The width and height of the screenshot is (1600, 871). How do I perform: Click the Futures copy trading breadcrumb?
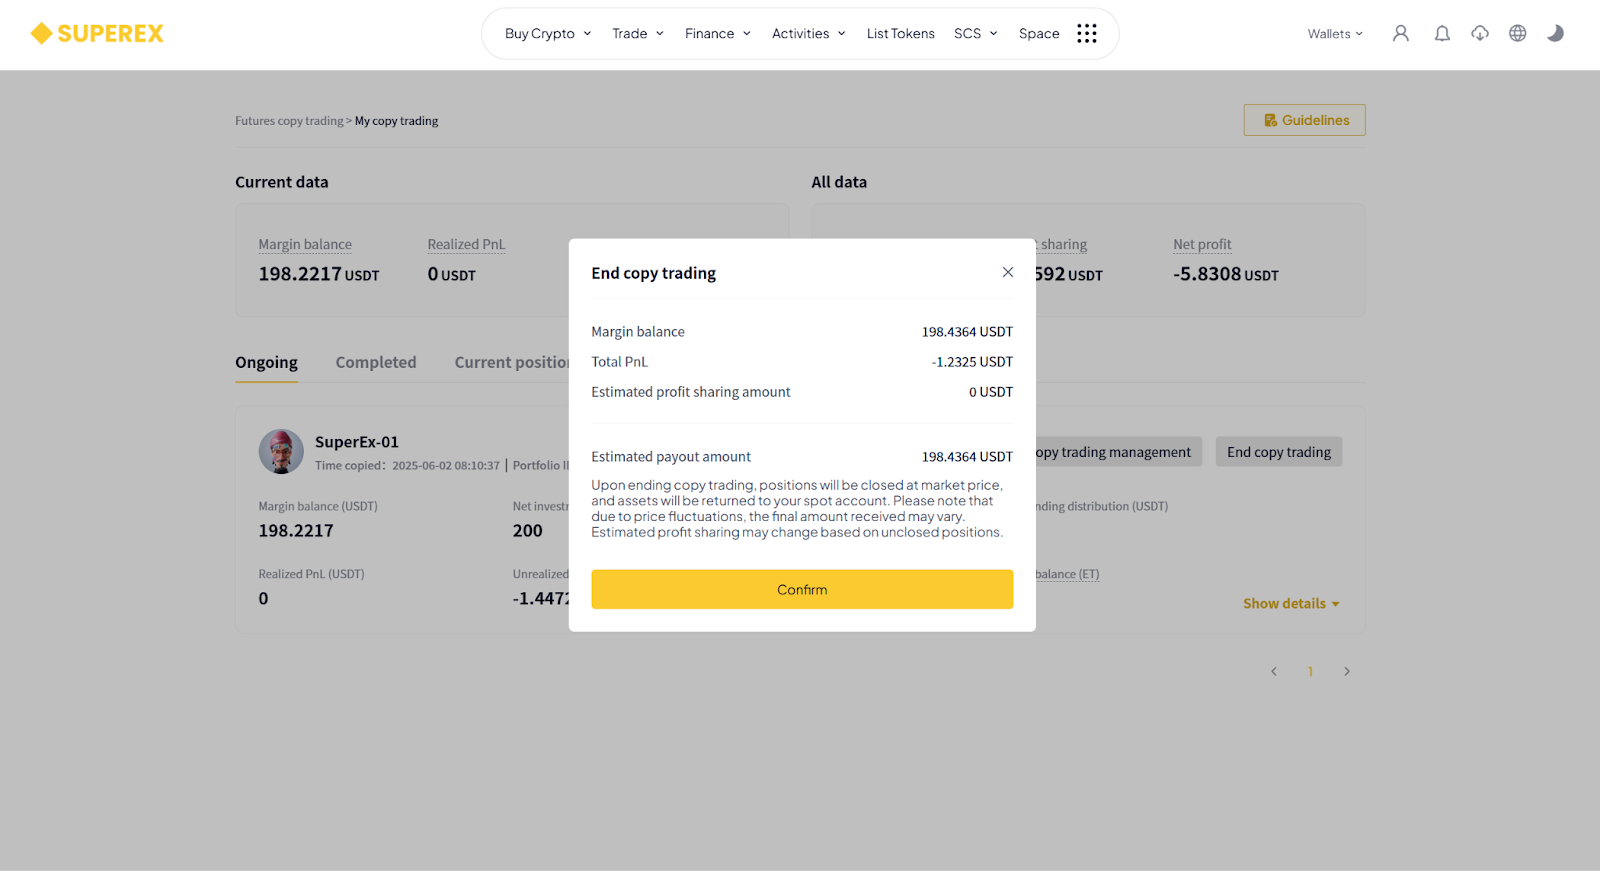[x=289, y=121]
